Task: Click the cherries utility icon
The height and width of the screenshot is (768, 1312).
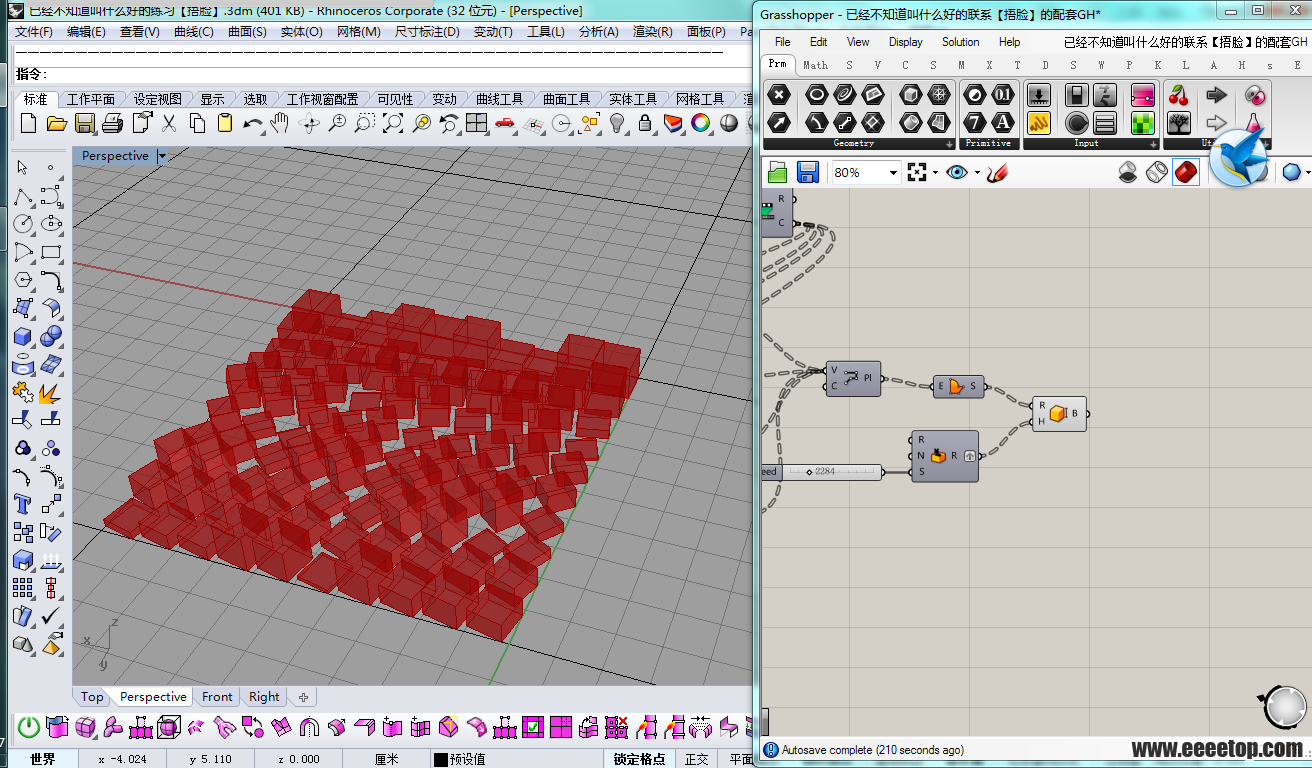Action: (x=1179, y=95)
